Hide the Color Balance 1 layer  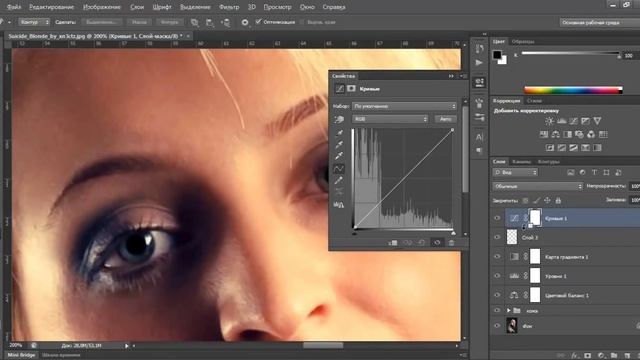tap(497, 295)
